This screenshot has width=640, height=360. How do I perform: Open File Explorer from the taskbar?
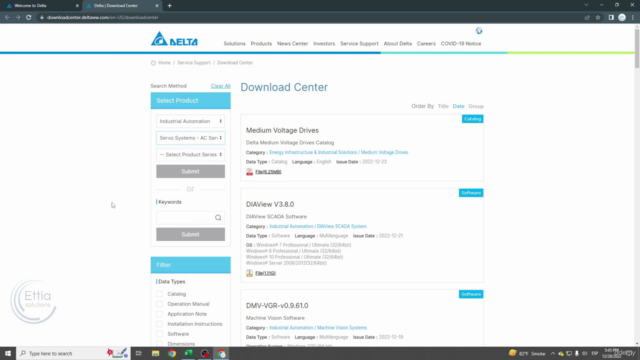click(156, 353)
